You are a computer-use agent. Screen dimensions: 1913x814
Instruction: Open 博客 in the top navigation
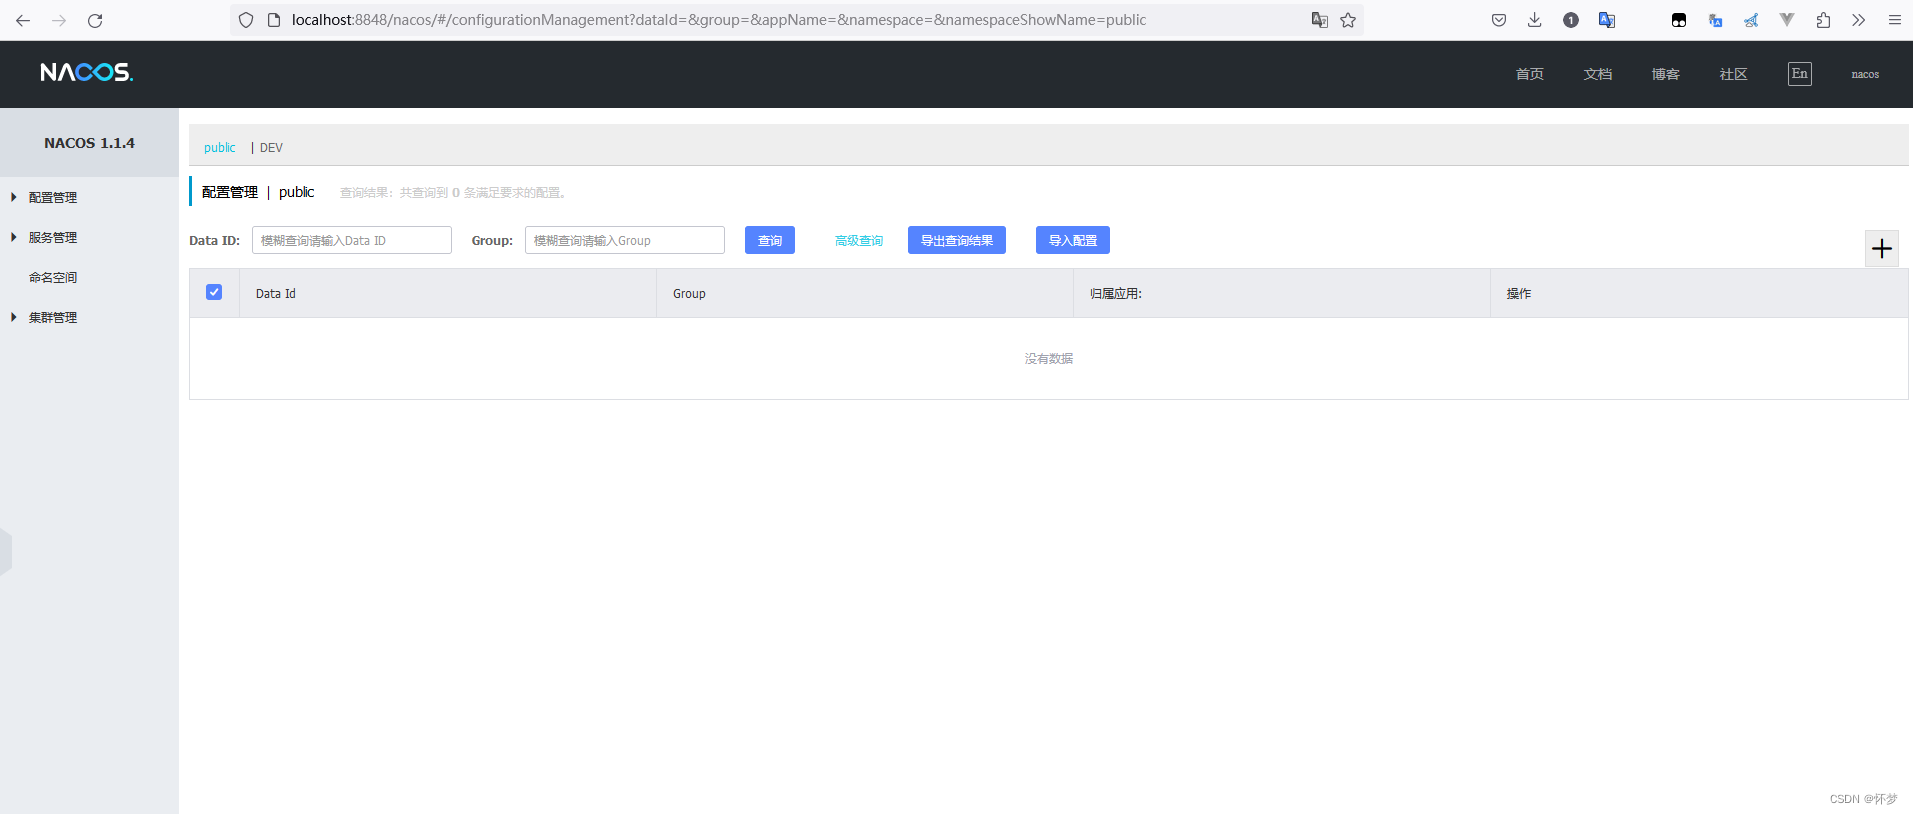(1665, 74)
